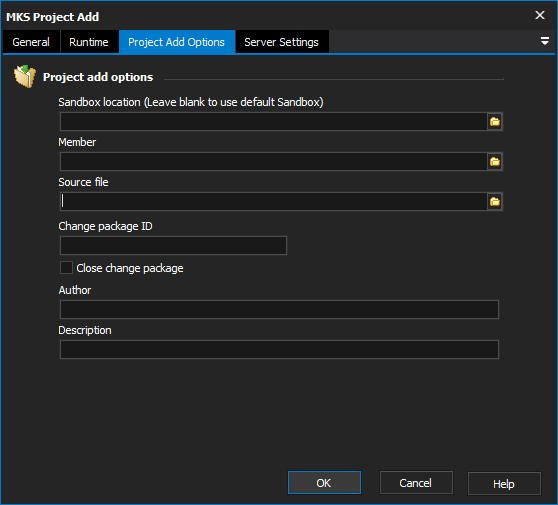558x505 pixels.
Task: Open the Server Settings tab
Action: click(281, 42)
